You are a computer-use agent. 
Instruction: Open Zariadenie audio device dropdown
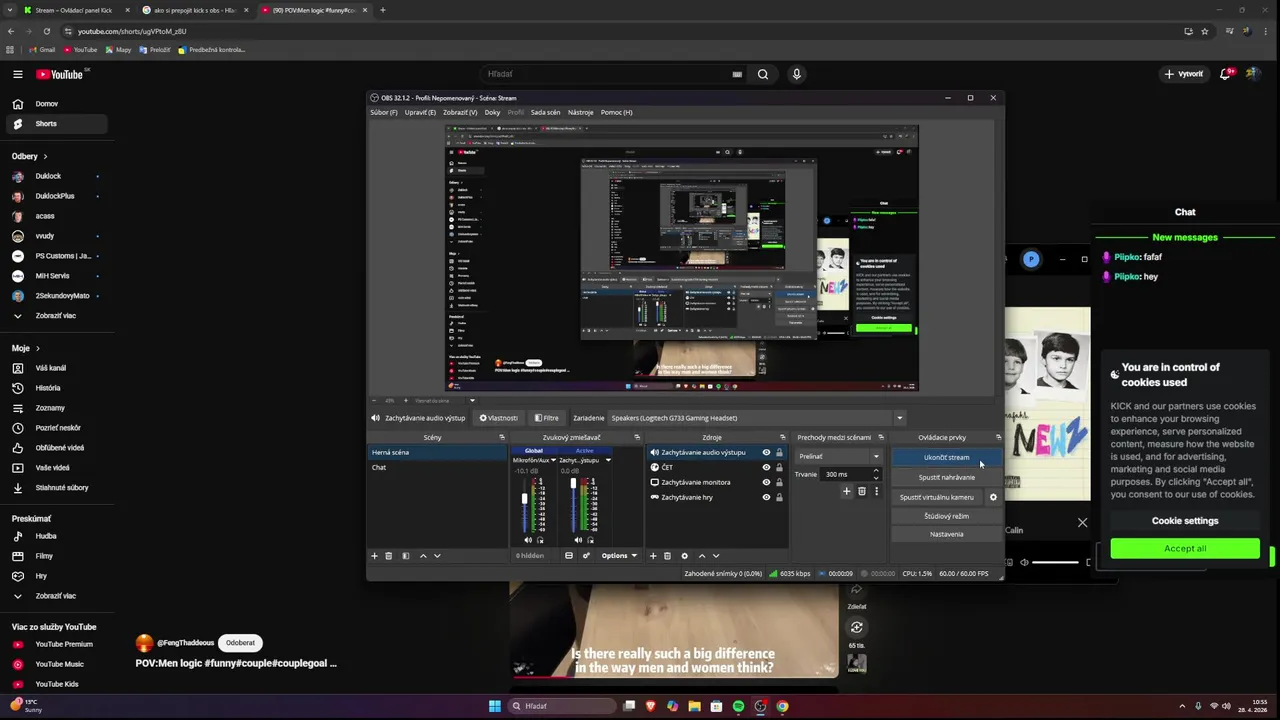tap(899, 418)
